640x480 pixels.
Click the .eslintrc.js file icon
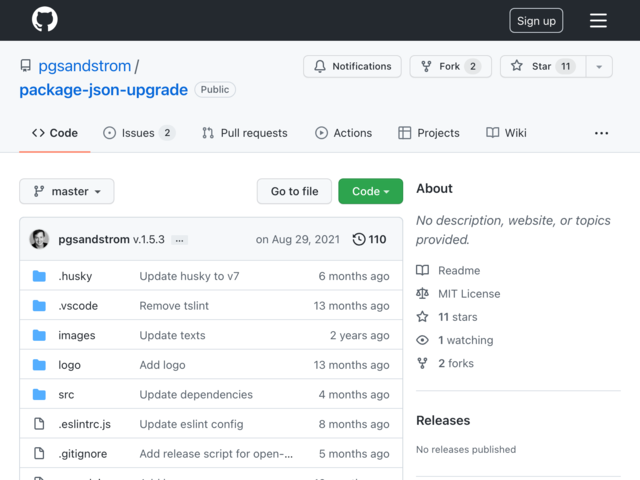click(x=39, y=424)
